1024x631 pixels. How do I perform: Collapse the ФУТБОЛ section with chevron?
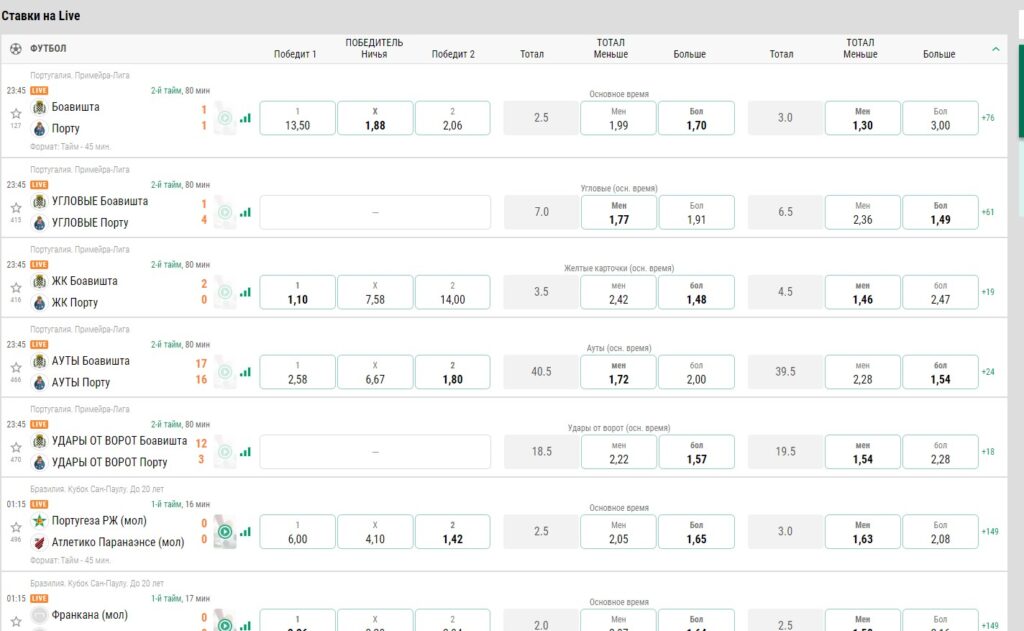[x=995, y=49]
